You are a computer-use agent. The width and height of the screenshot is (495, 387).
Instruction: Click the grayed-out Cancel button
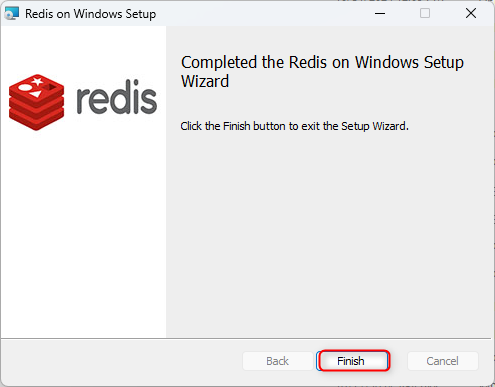point(442,361)
